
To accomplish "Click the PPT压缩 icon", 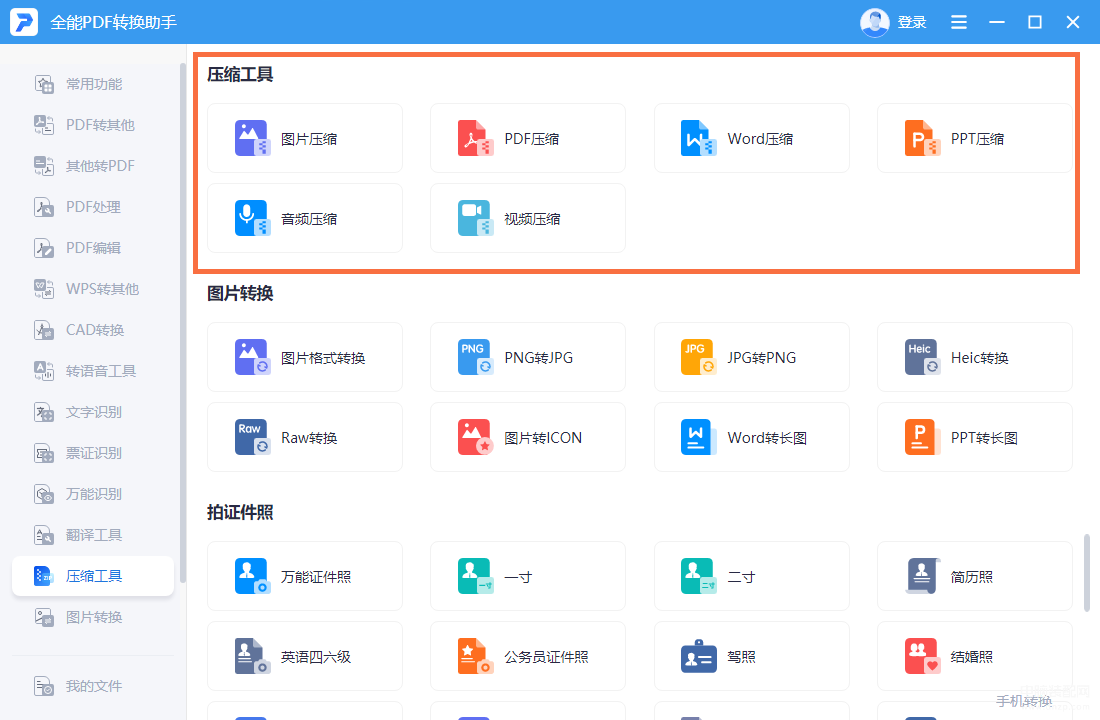I will (x=921, y=138).
